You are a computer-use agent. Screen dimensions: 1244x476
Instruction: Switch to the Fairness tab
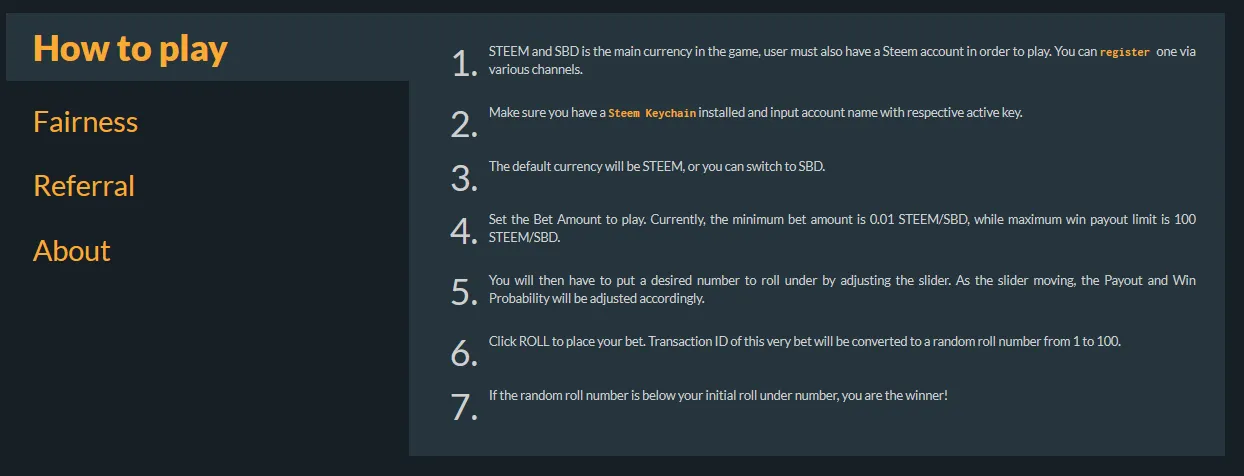pyautogui.click(x=86, y=122)
